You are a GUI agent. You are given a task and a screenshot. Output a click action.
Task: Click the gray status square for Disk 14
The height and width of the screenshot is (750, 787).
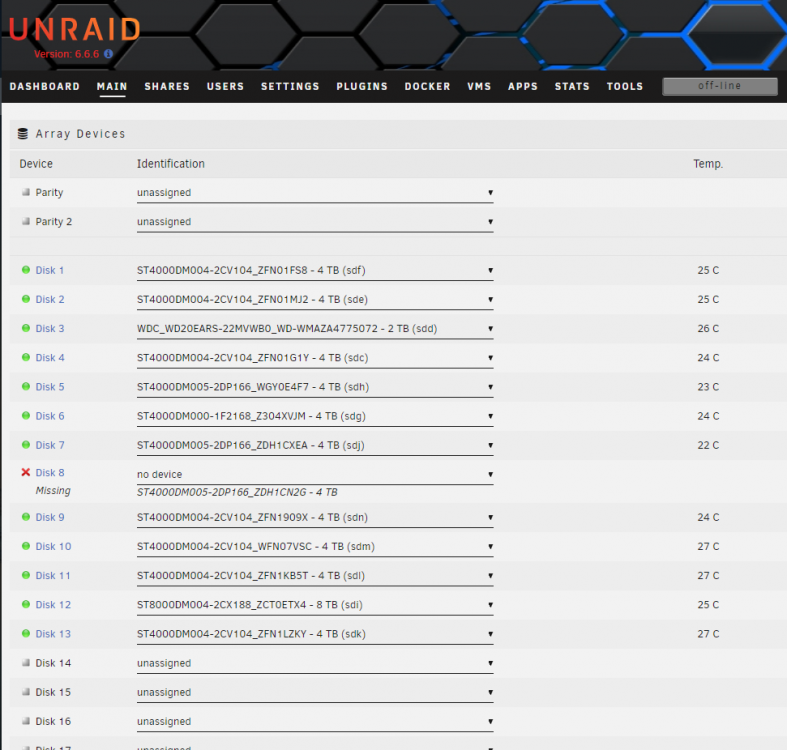26,663
